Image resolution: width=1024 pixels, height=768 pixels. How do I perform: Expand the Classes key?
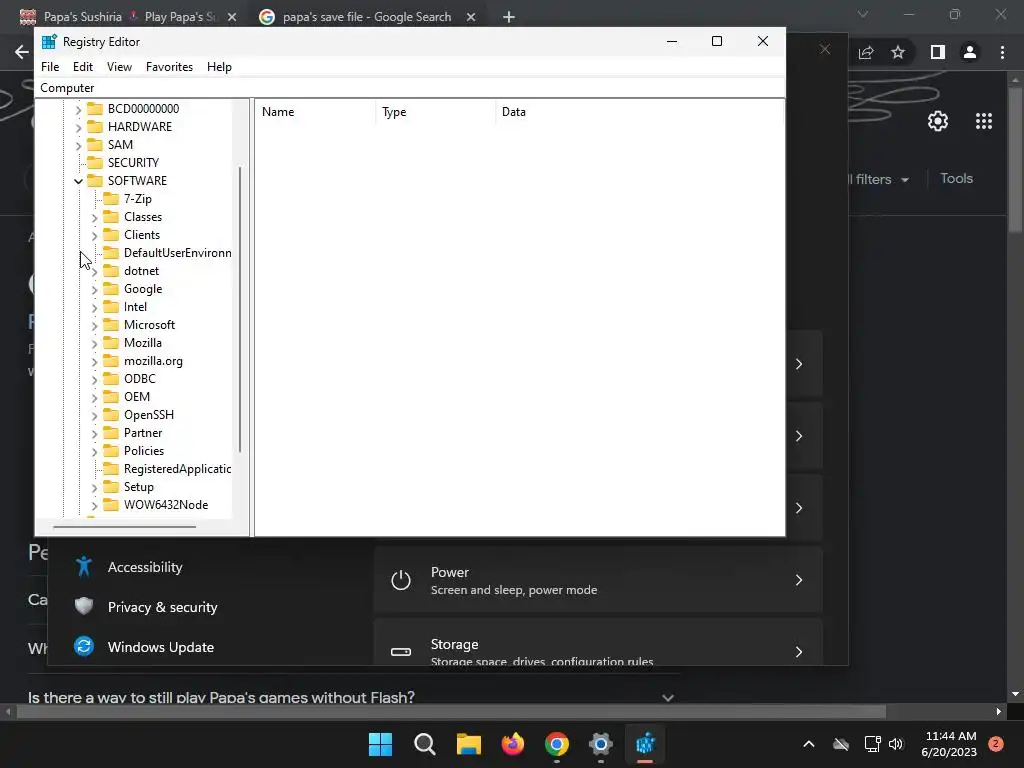pos(95,217)
